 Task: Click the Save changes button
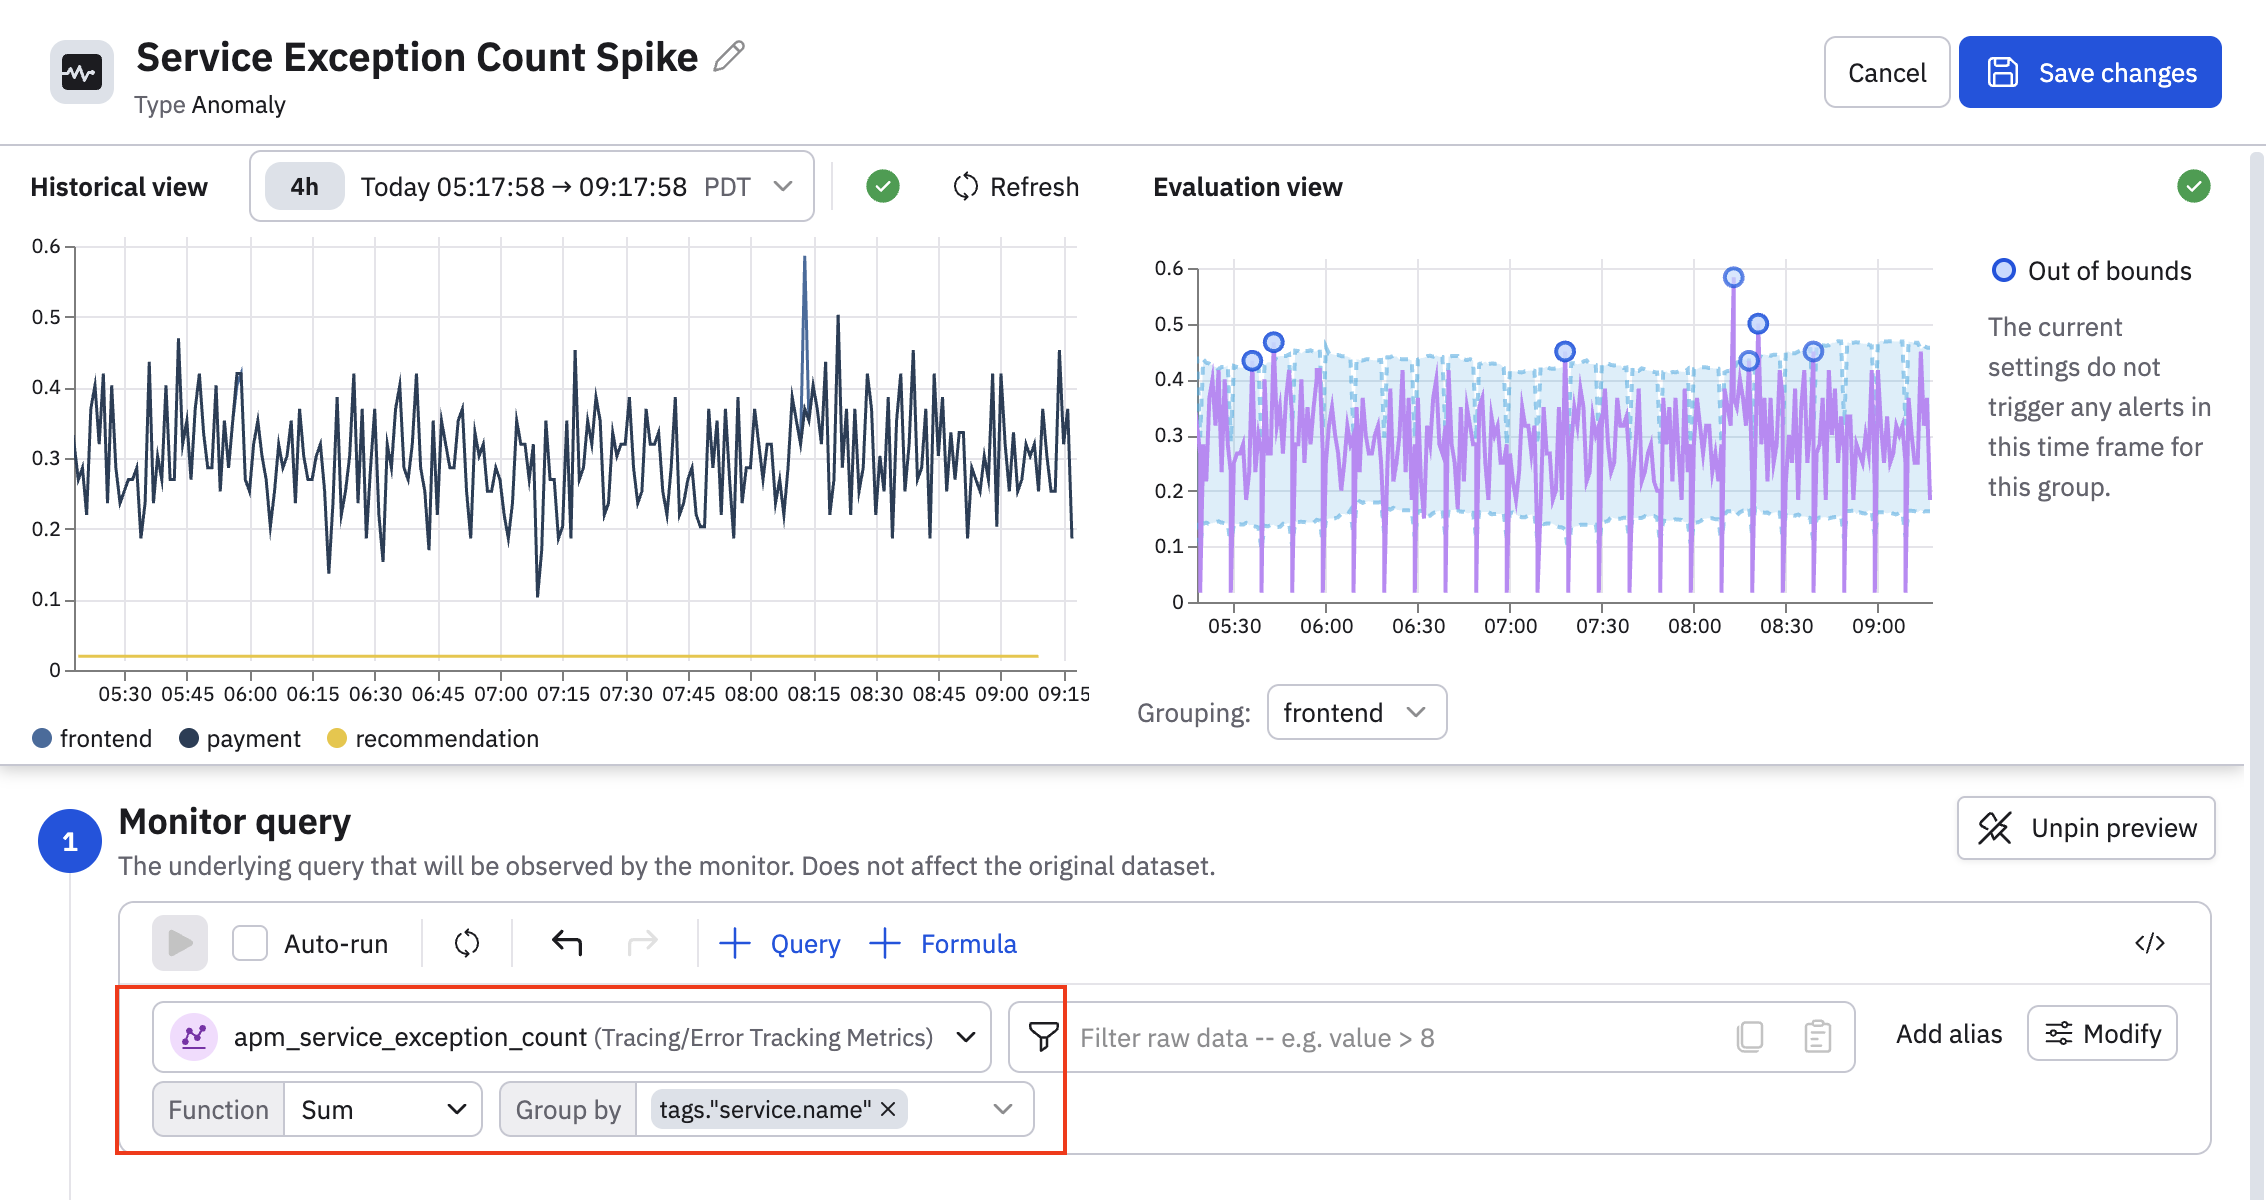2090,73
